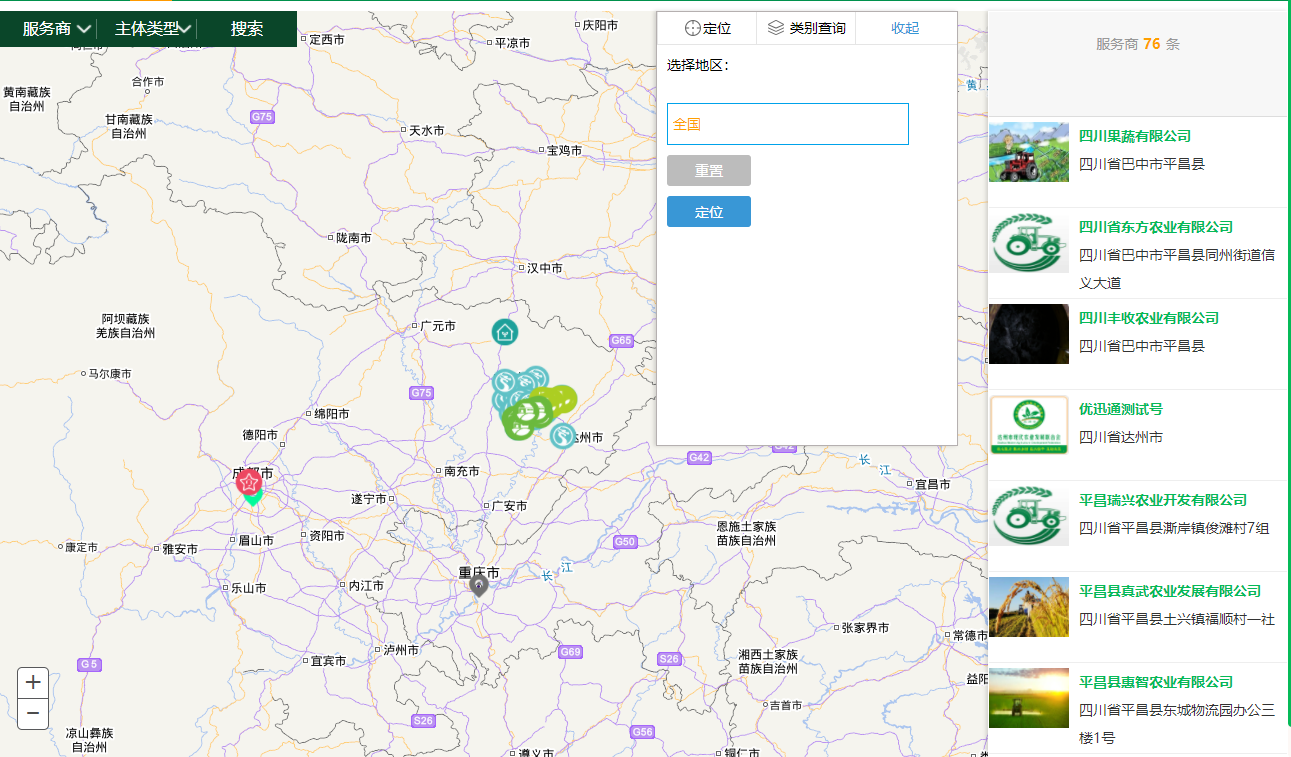The width and height of the screenshot is (1291, 757).
Task: Click the 类别查询 layers icon
Action: [775, 28]
